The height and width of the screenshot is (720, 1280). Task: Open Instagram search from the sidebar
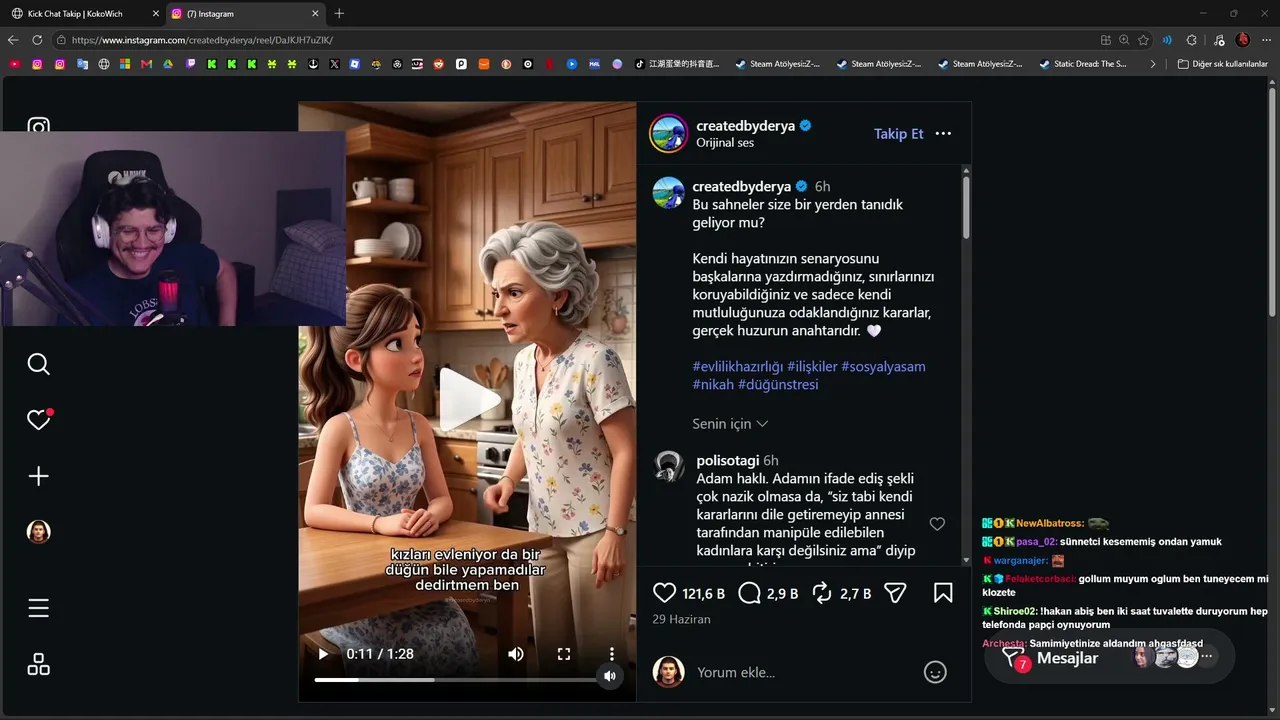click(x=38, y=364)
